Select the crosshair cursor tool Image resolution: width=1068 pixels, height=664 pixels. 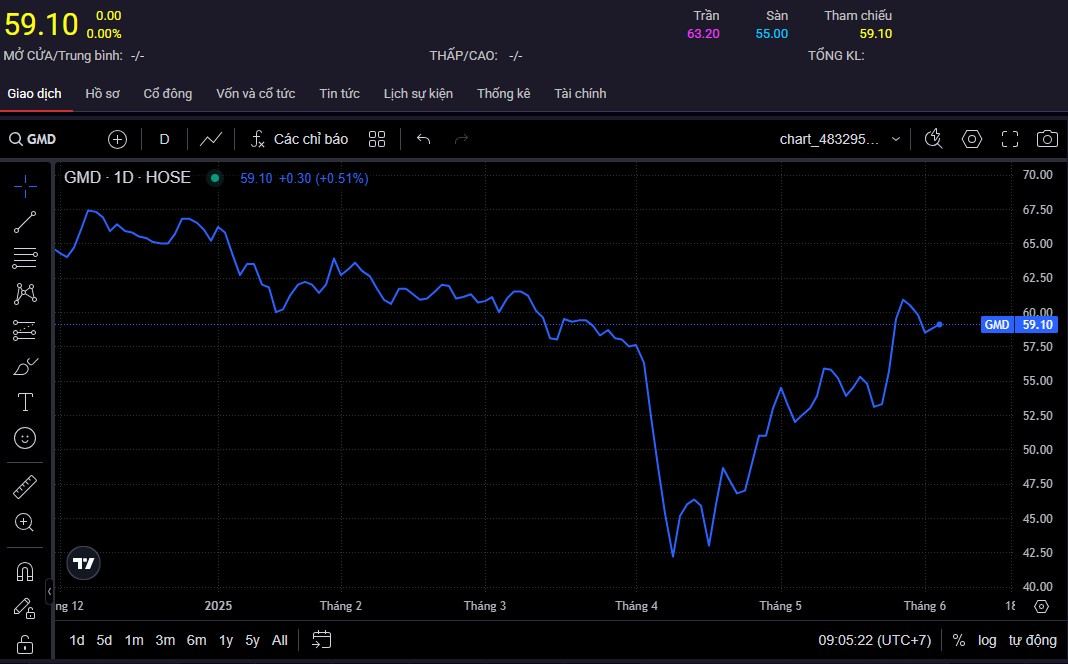point(25,186)
